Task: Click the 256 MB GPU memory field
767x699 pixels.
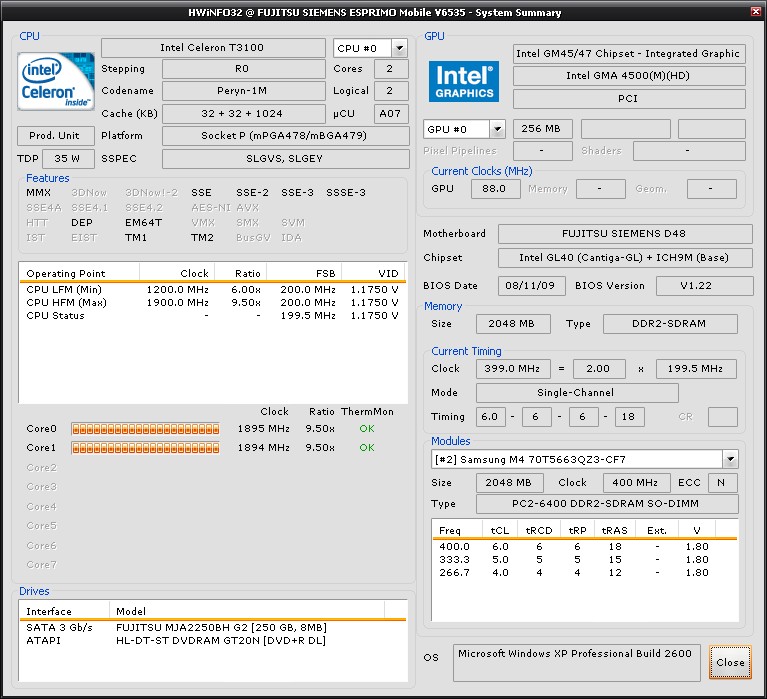Action: (x=542, y=129)
